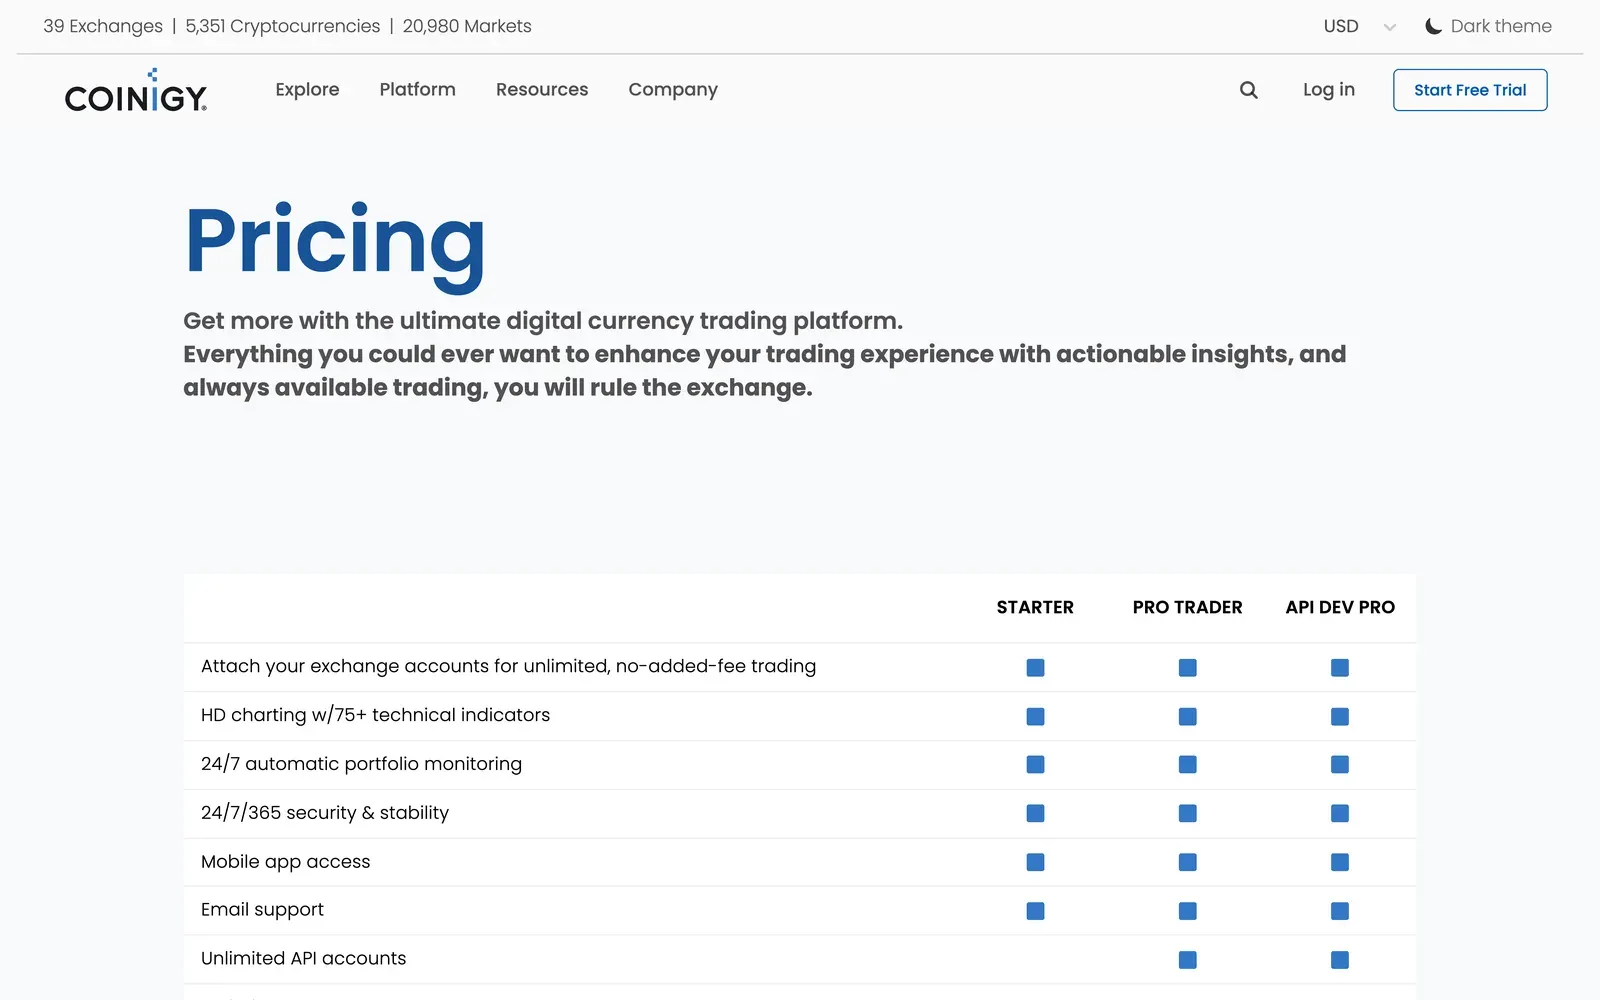The height and width of the screenshot is (1000, 1600).
Task: Open the Explore menu
Action: click(307, 89)
